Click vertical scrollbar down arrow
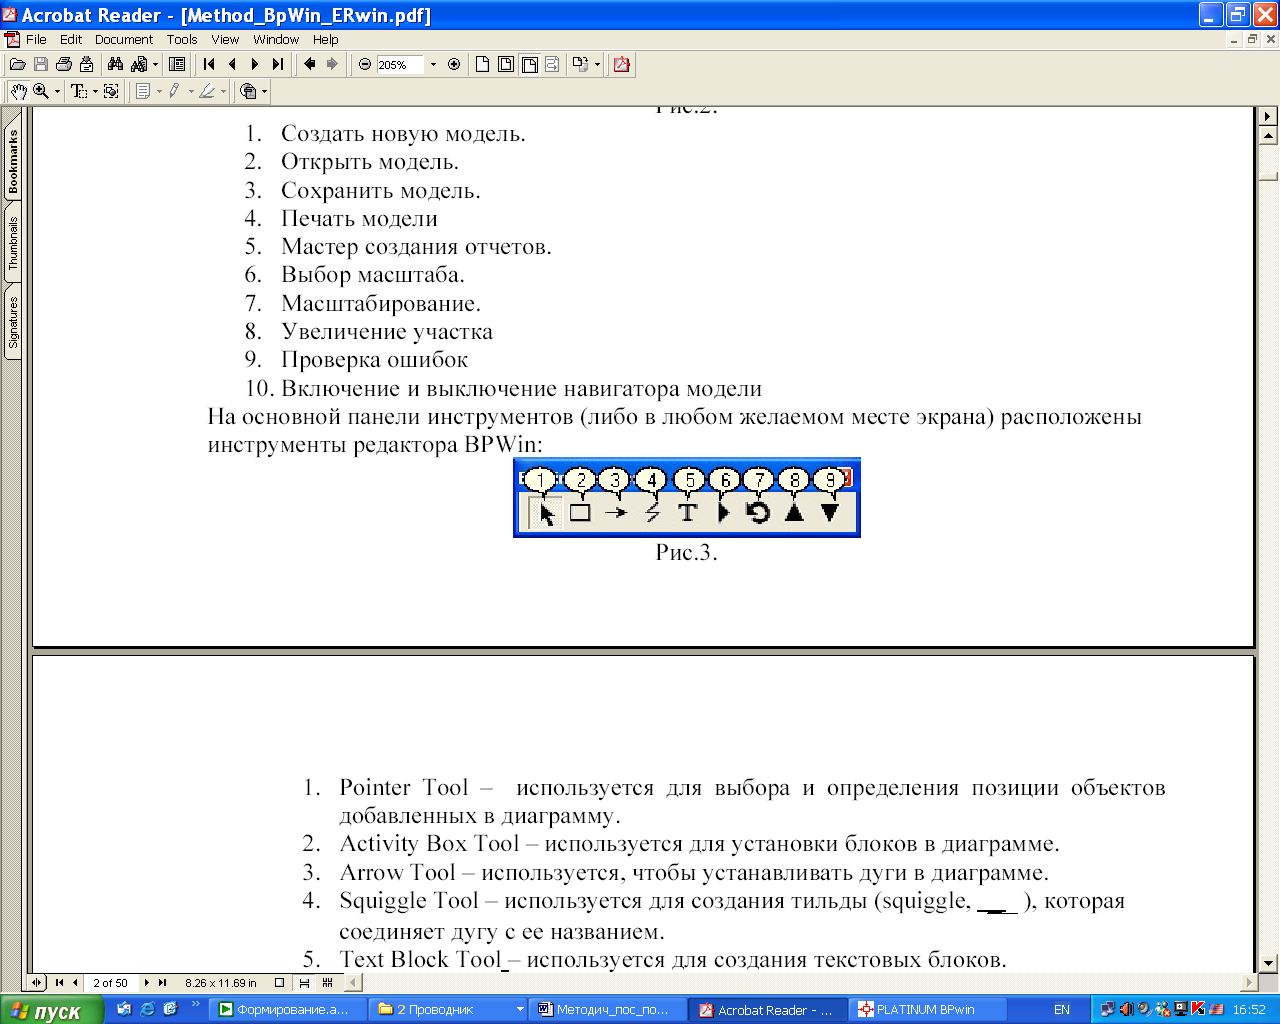This screenshot has height=1024, width=1280. pyautogui.click(x=1269, y=962)
